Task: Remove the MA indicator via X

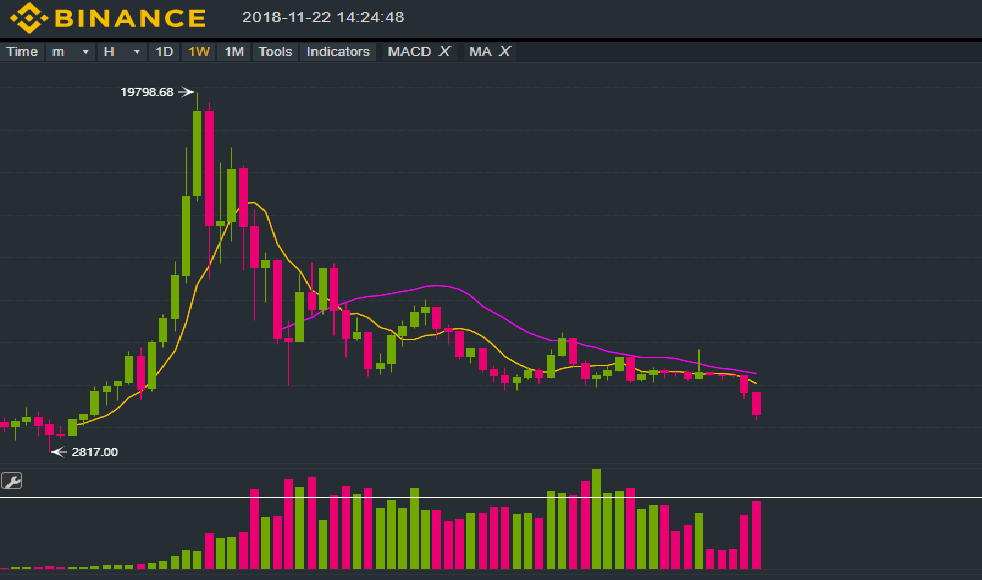Action: pos(504,51)
